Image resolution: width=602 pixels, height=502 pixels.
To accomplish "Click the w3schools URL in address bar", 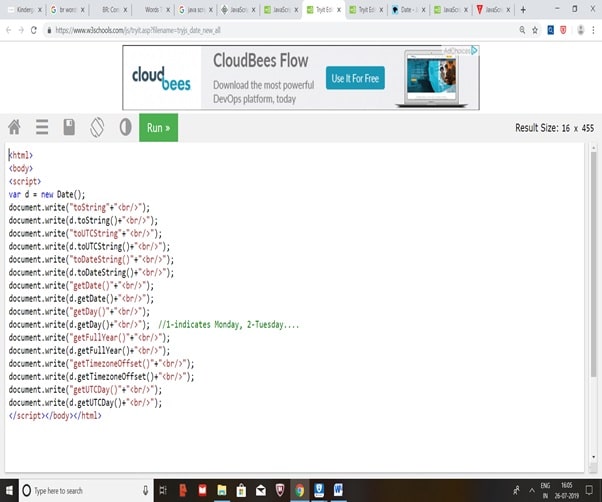I will [x=138, y=30].
